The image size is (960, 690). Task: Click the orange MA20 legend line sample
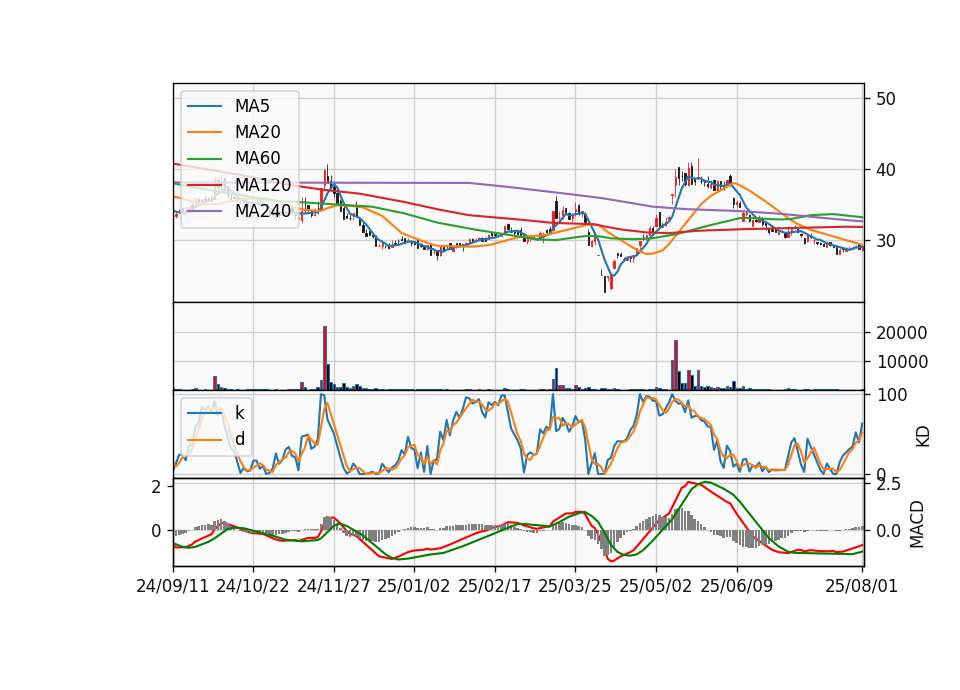205,132
